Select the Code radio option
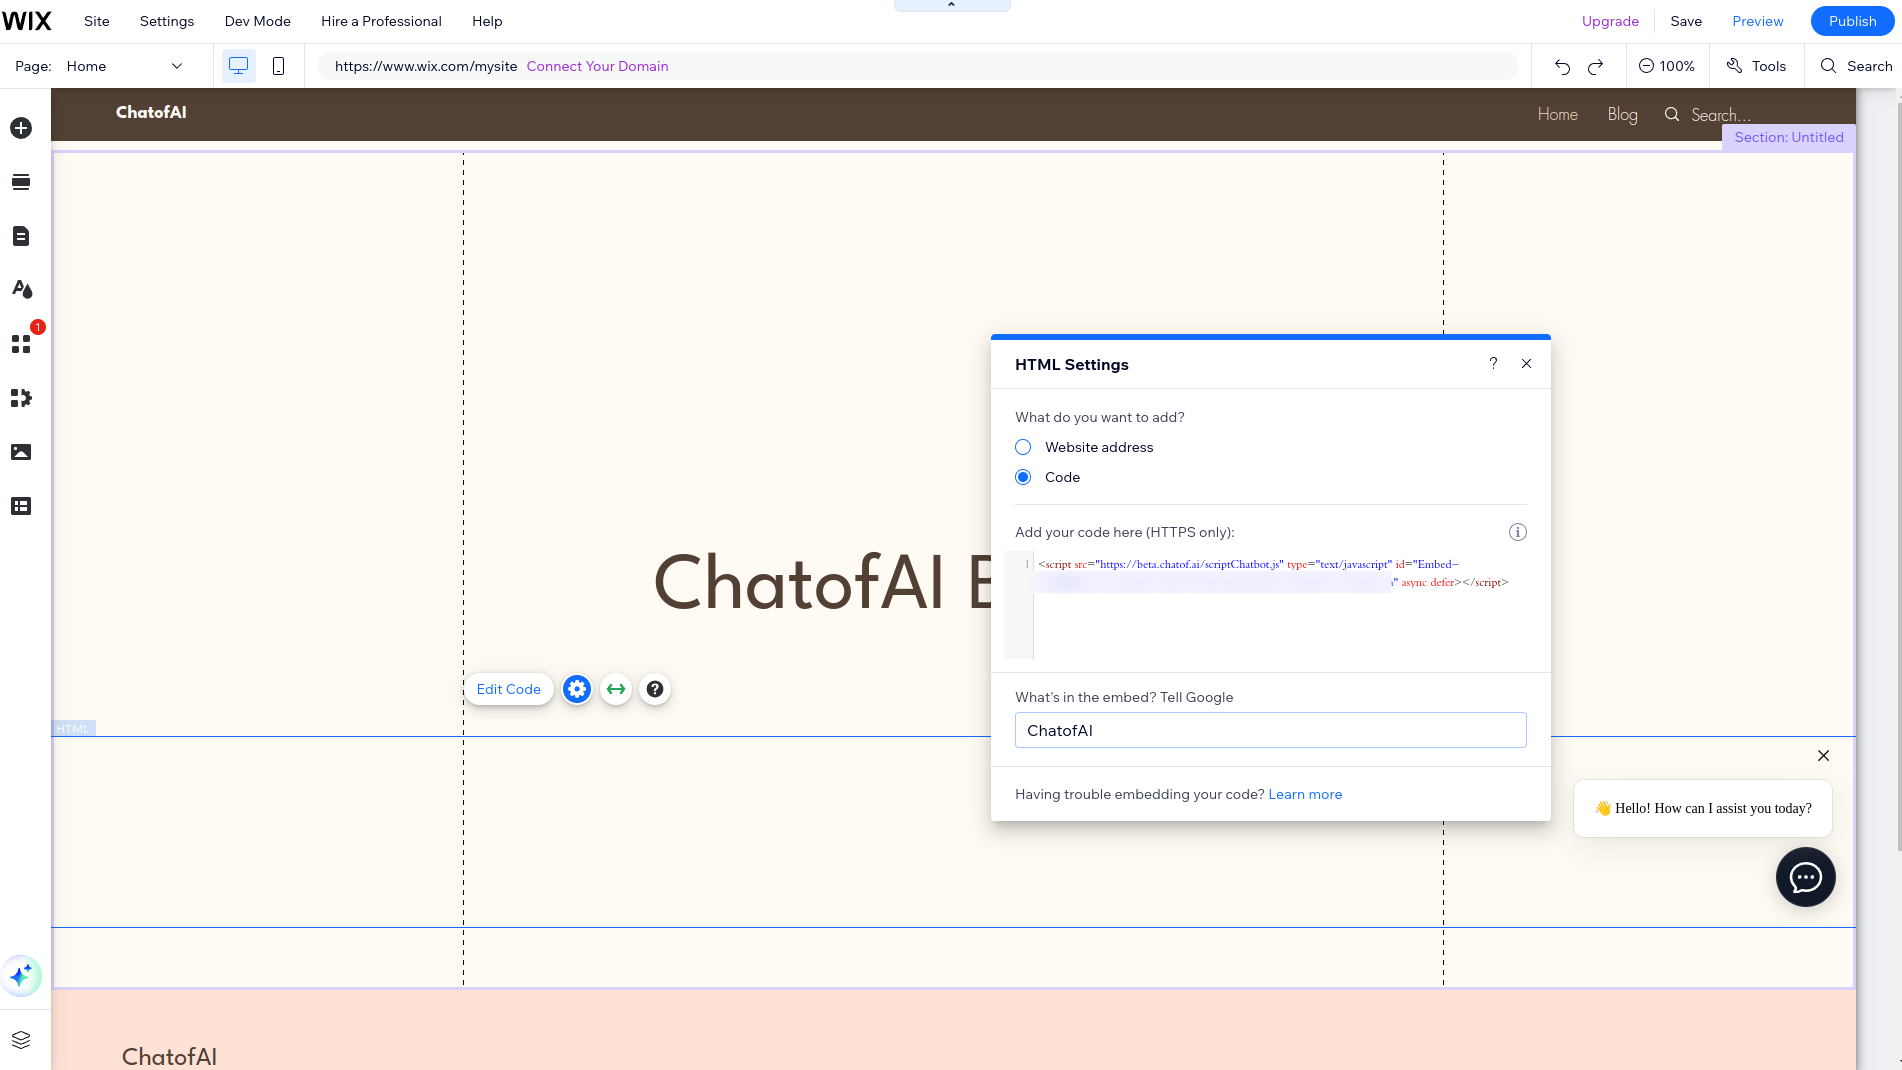This screenshot has height=1070, width=1902. click(x=1023, y=477)
